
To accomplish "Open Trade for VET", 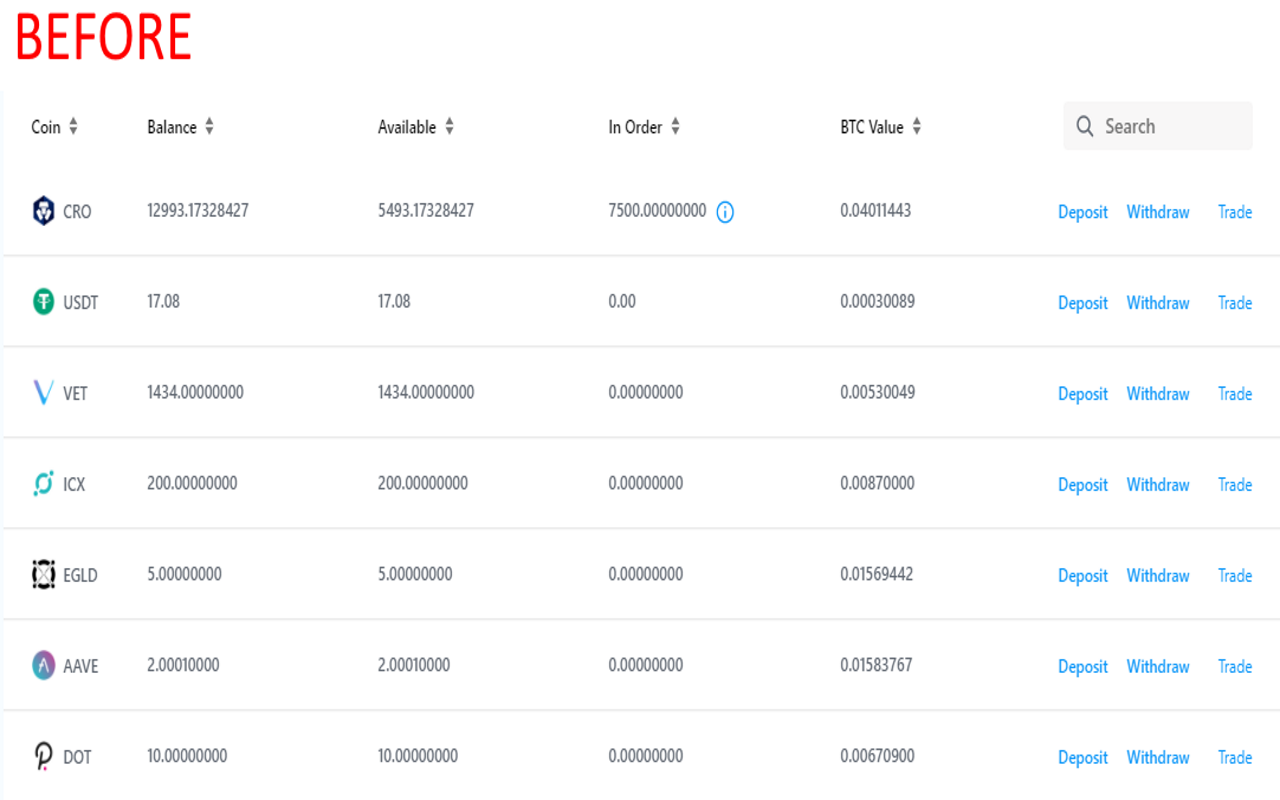I will coord(1235,394).
